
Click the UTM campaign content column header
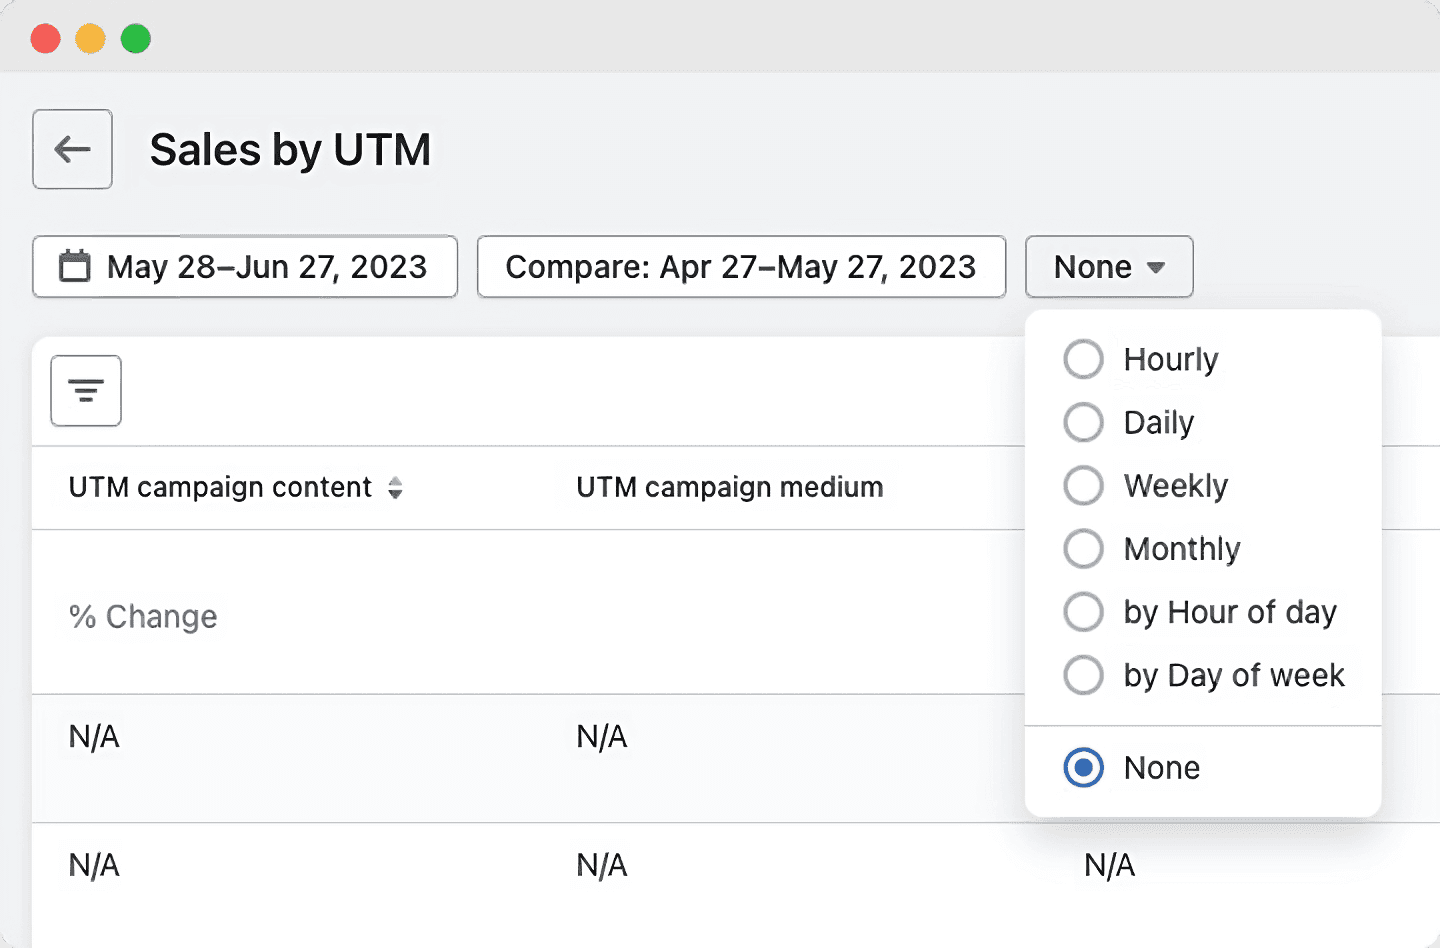(x=220, y=488)
